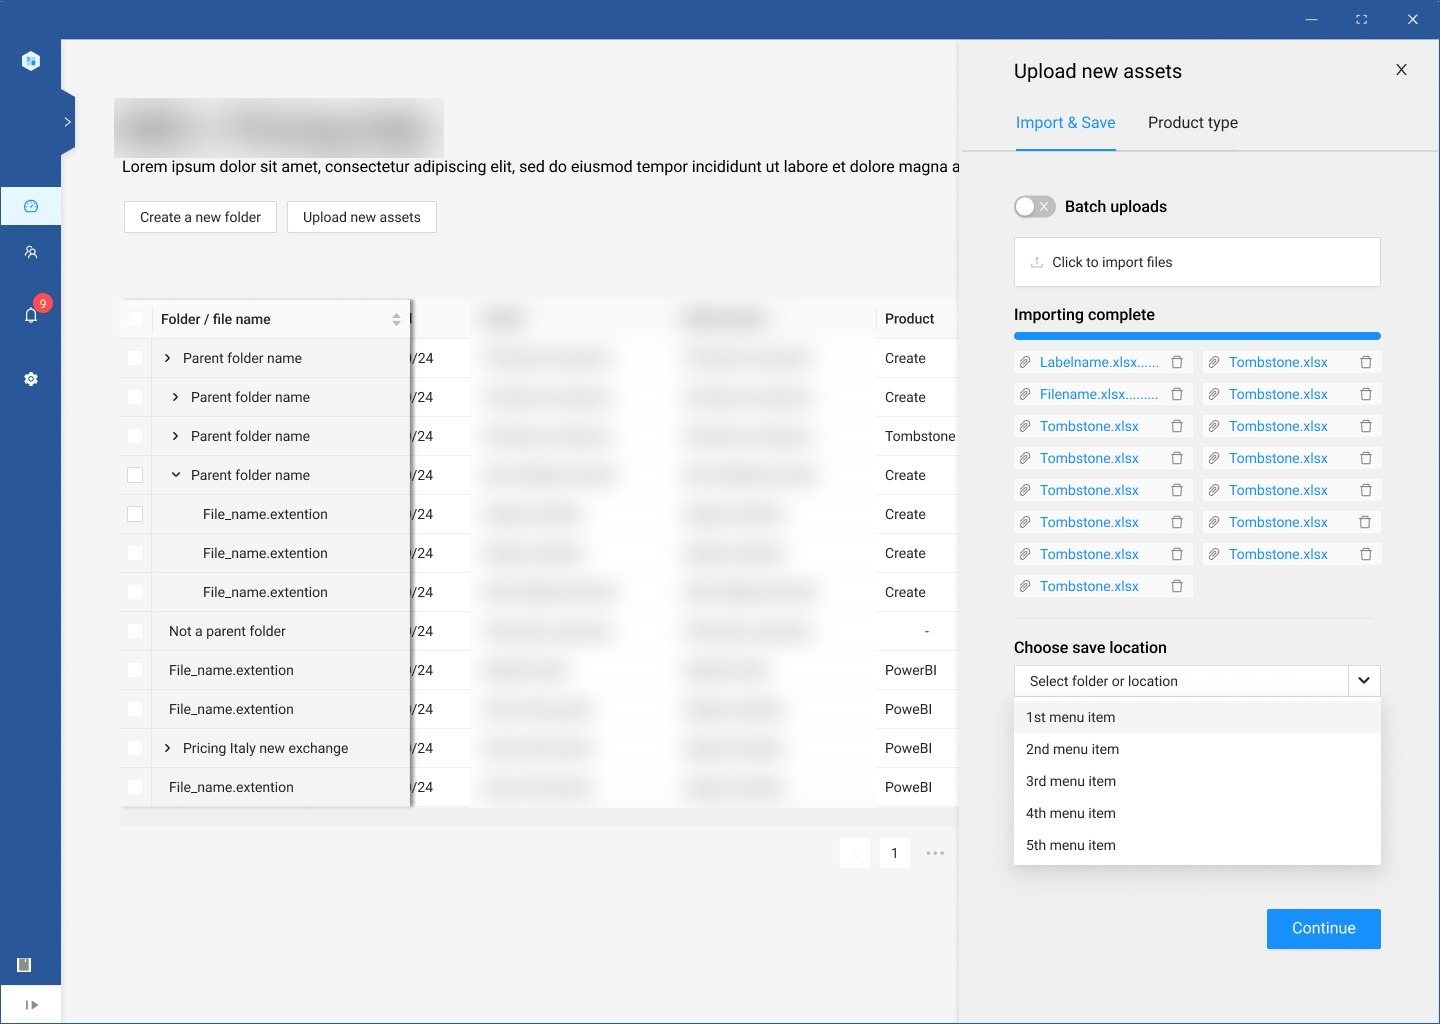Click Create a new folder button

[x=200, y=217]
